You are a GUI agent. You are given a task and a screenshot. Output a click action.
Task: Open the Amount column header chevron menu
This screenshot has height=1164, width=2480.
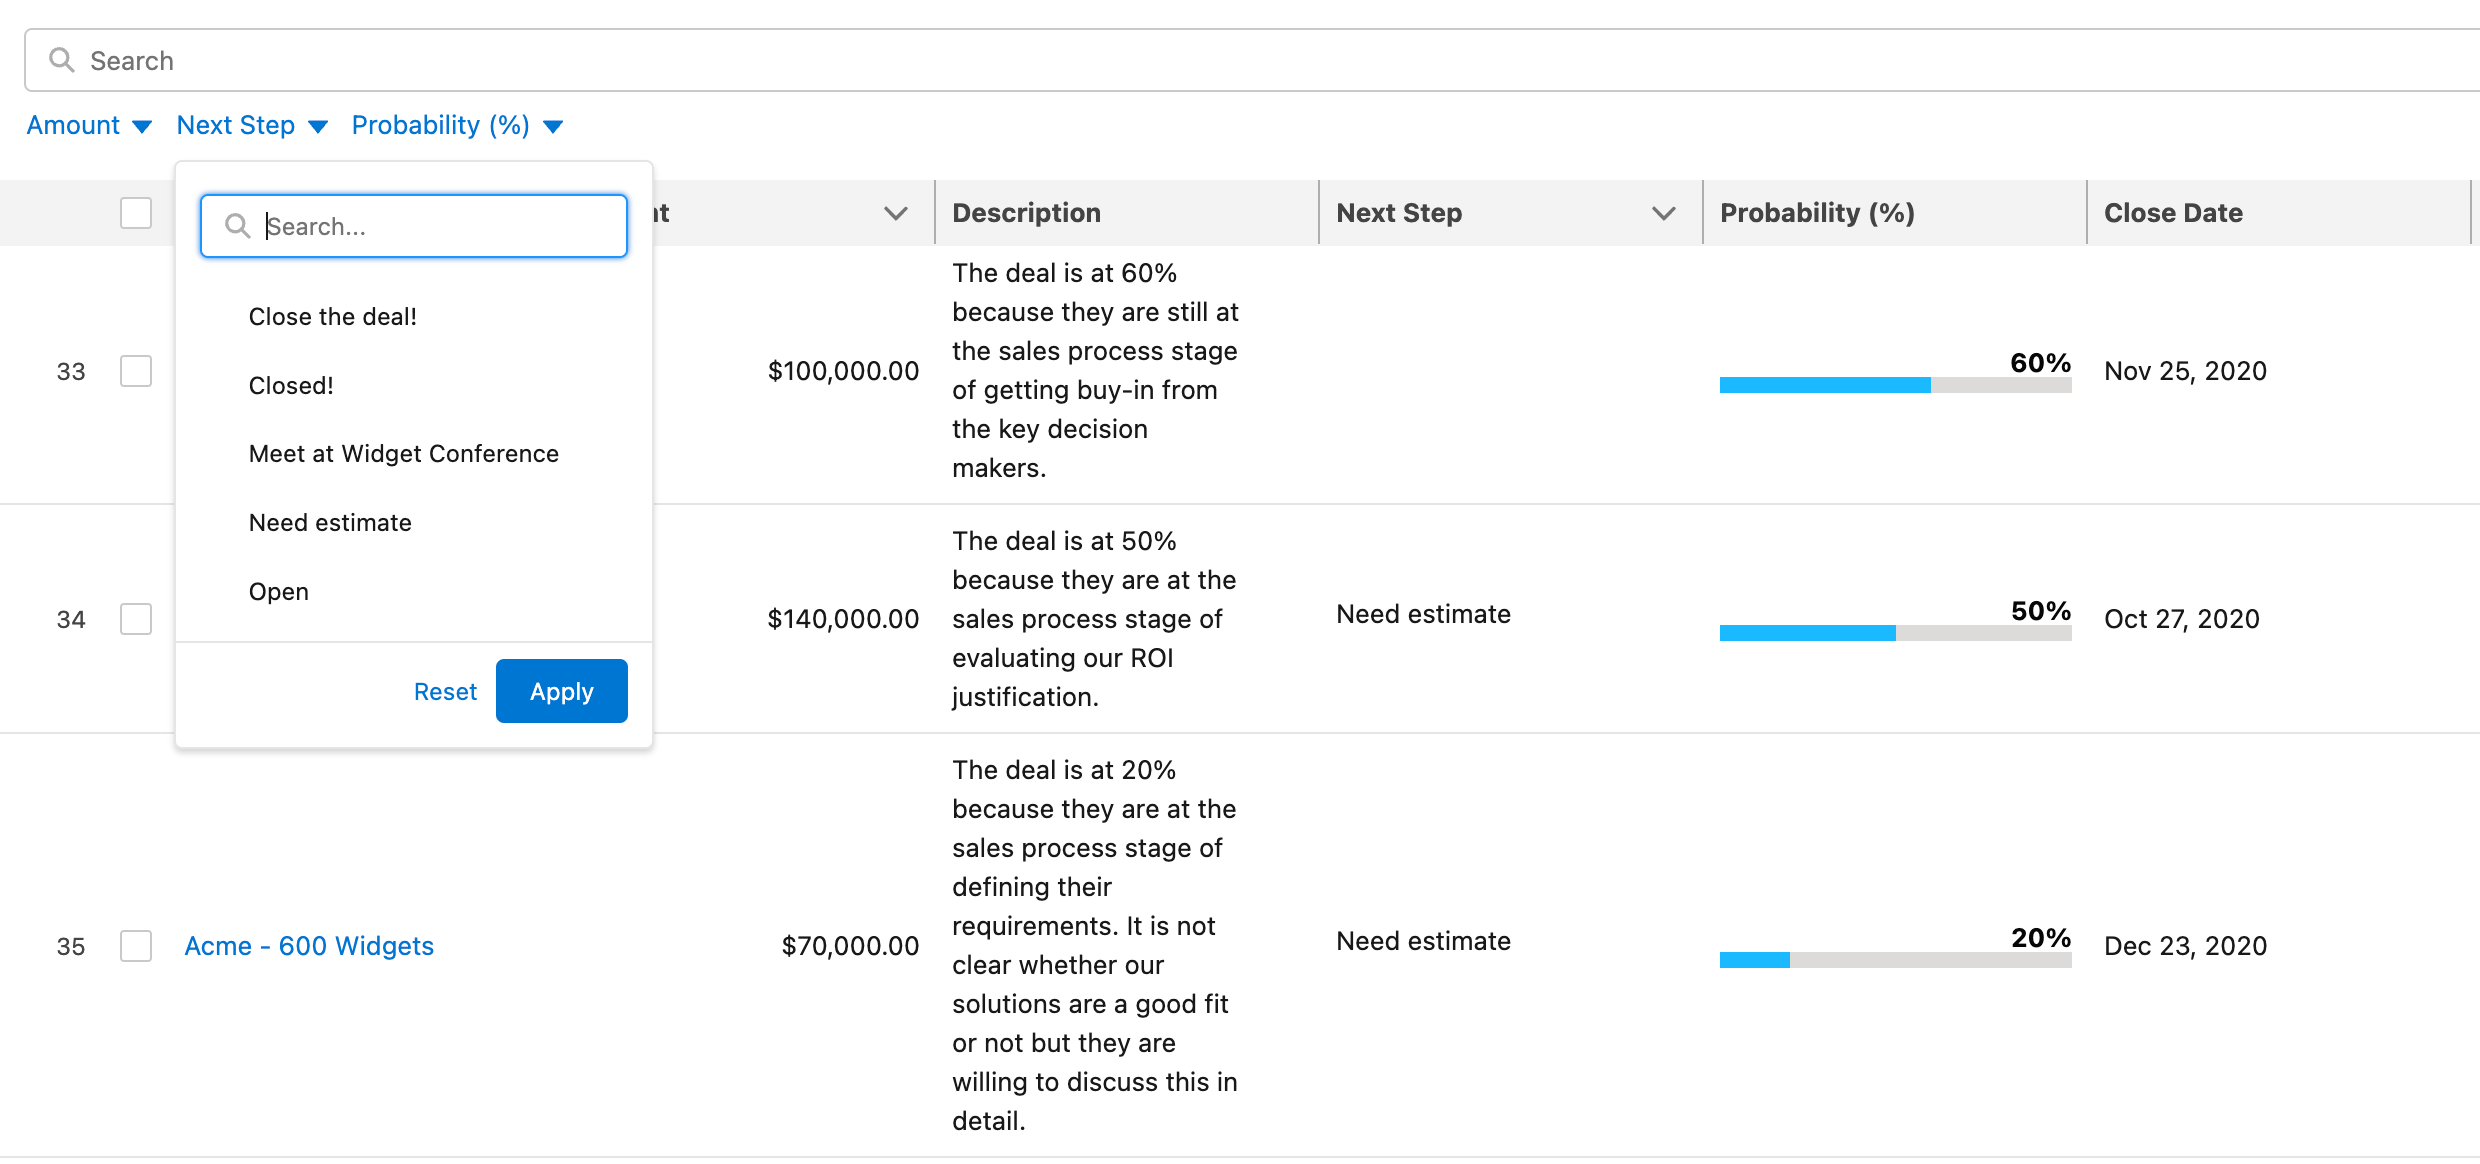896,213
